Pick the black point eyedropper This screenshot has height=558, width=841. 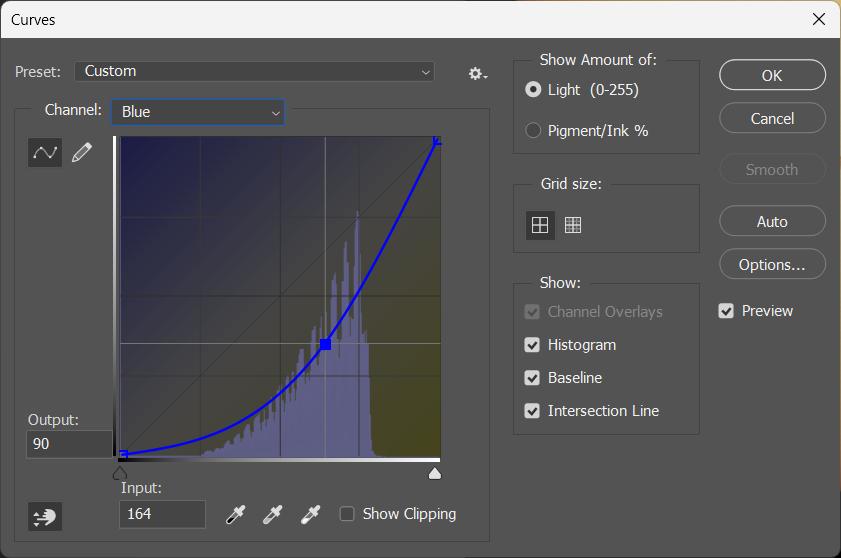[235, 515]
